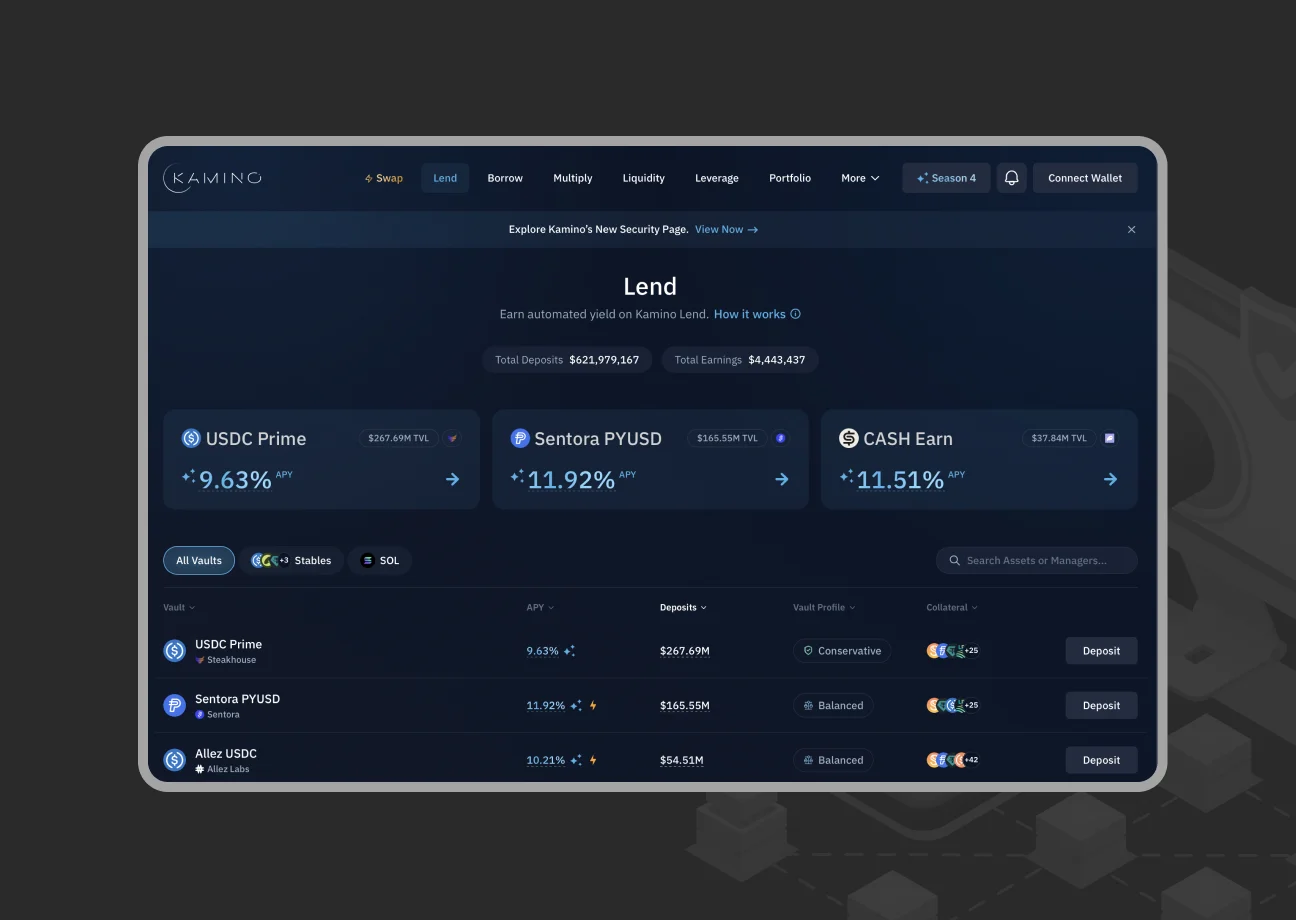Click the PYUSD coin icon in the Sentora PYUSD table row
Screen dimensions: 1296x920
tap(175, 705)
